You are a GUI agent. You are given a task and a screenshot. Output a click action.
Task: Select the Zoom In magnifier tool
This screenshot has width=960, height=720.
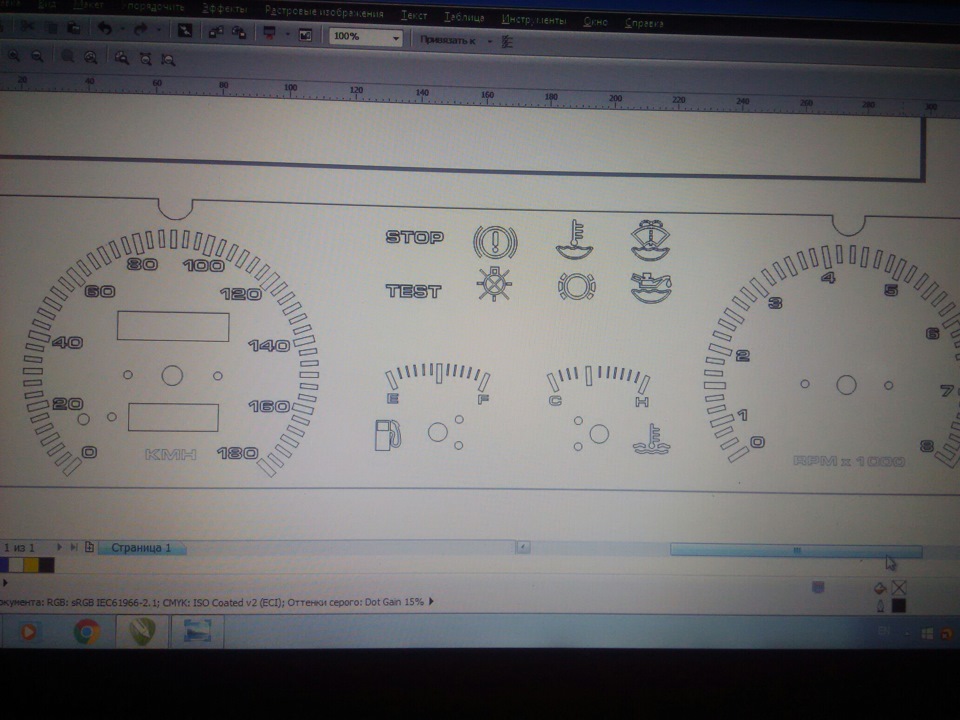(13, 58)
